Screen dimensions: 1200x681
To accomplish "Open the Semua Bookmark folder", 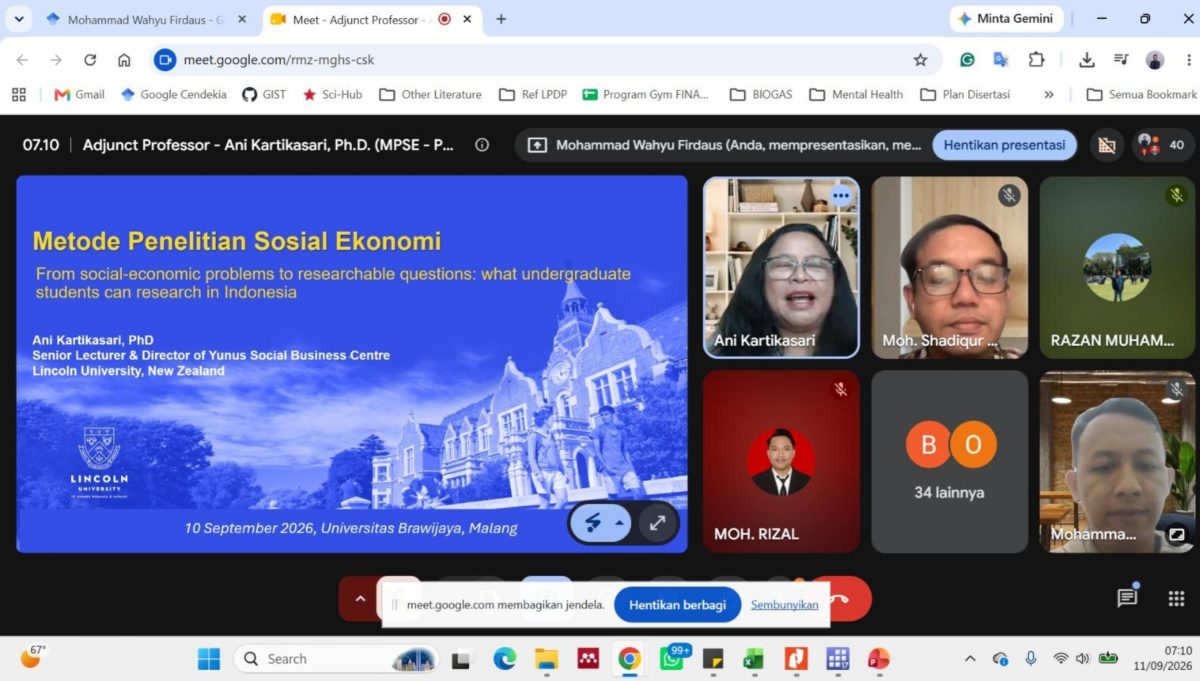I will coord(1141,94).
